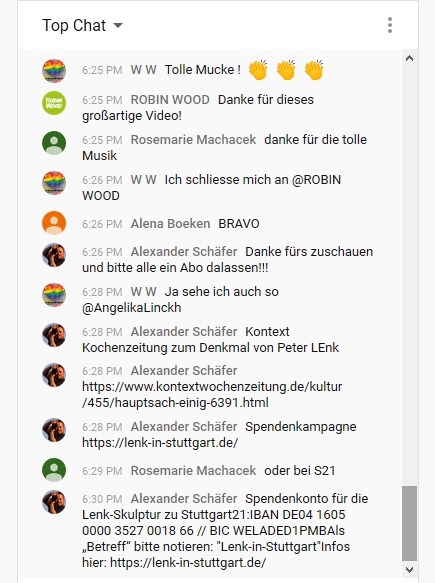Open lenk-in-stuttgart.de link after 'Infos hier:'

(x=188, y=563)
